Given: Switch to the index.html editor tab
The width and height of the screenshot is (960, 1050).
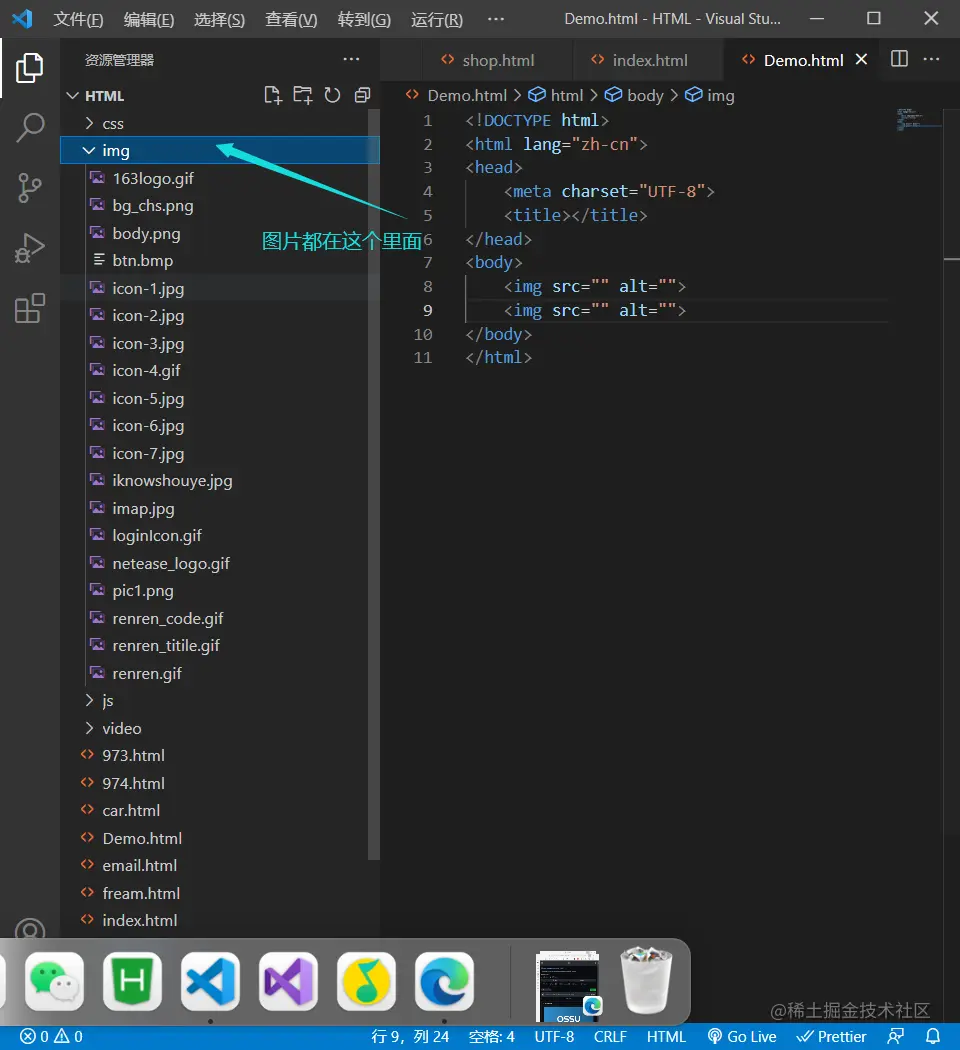Looking at the screenshot, I should (649, 60).
